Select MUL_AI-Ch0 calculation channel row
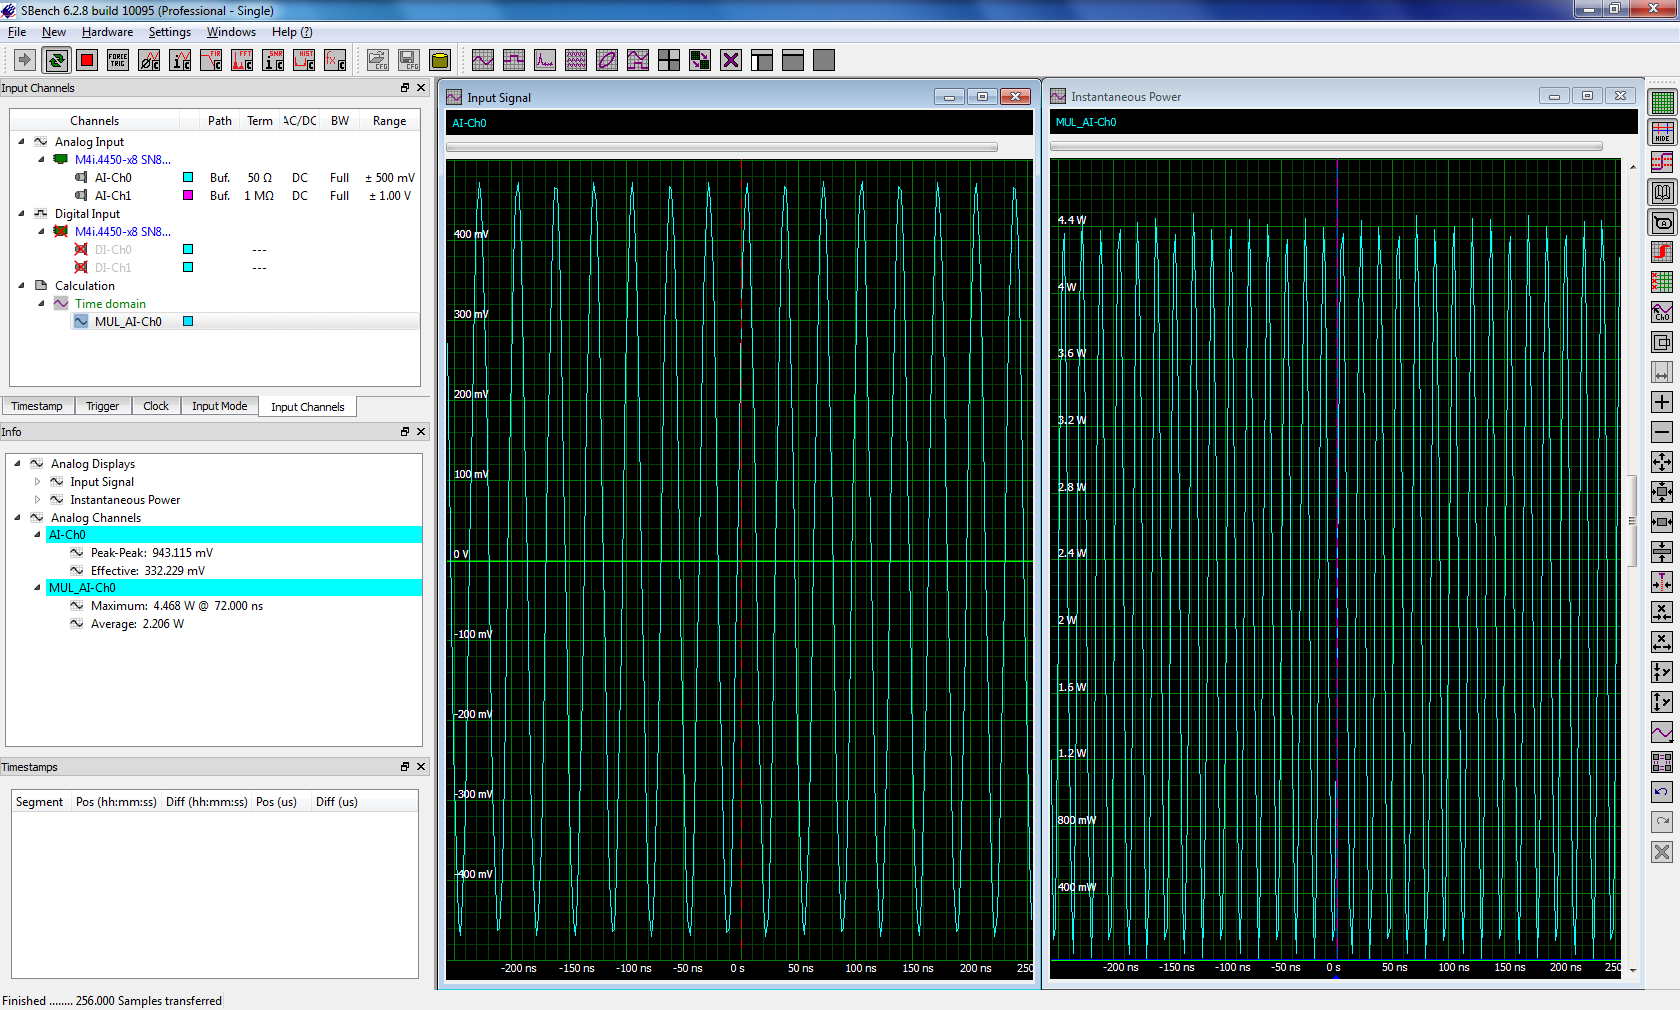 pos(245,322)
